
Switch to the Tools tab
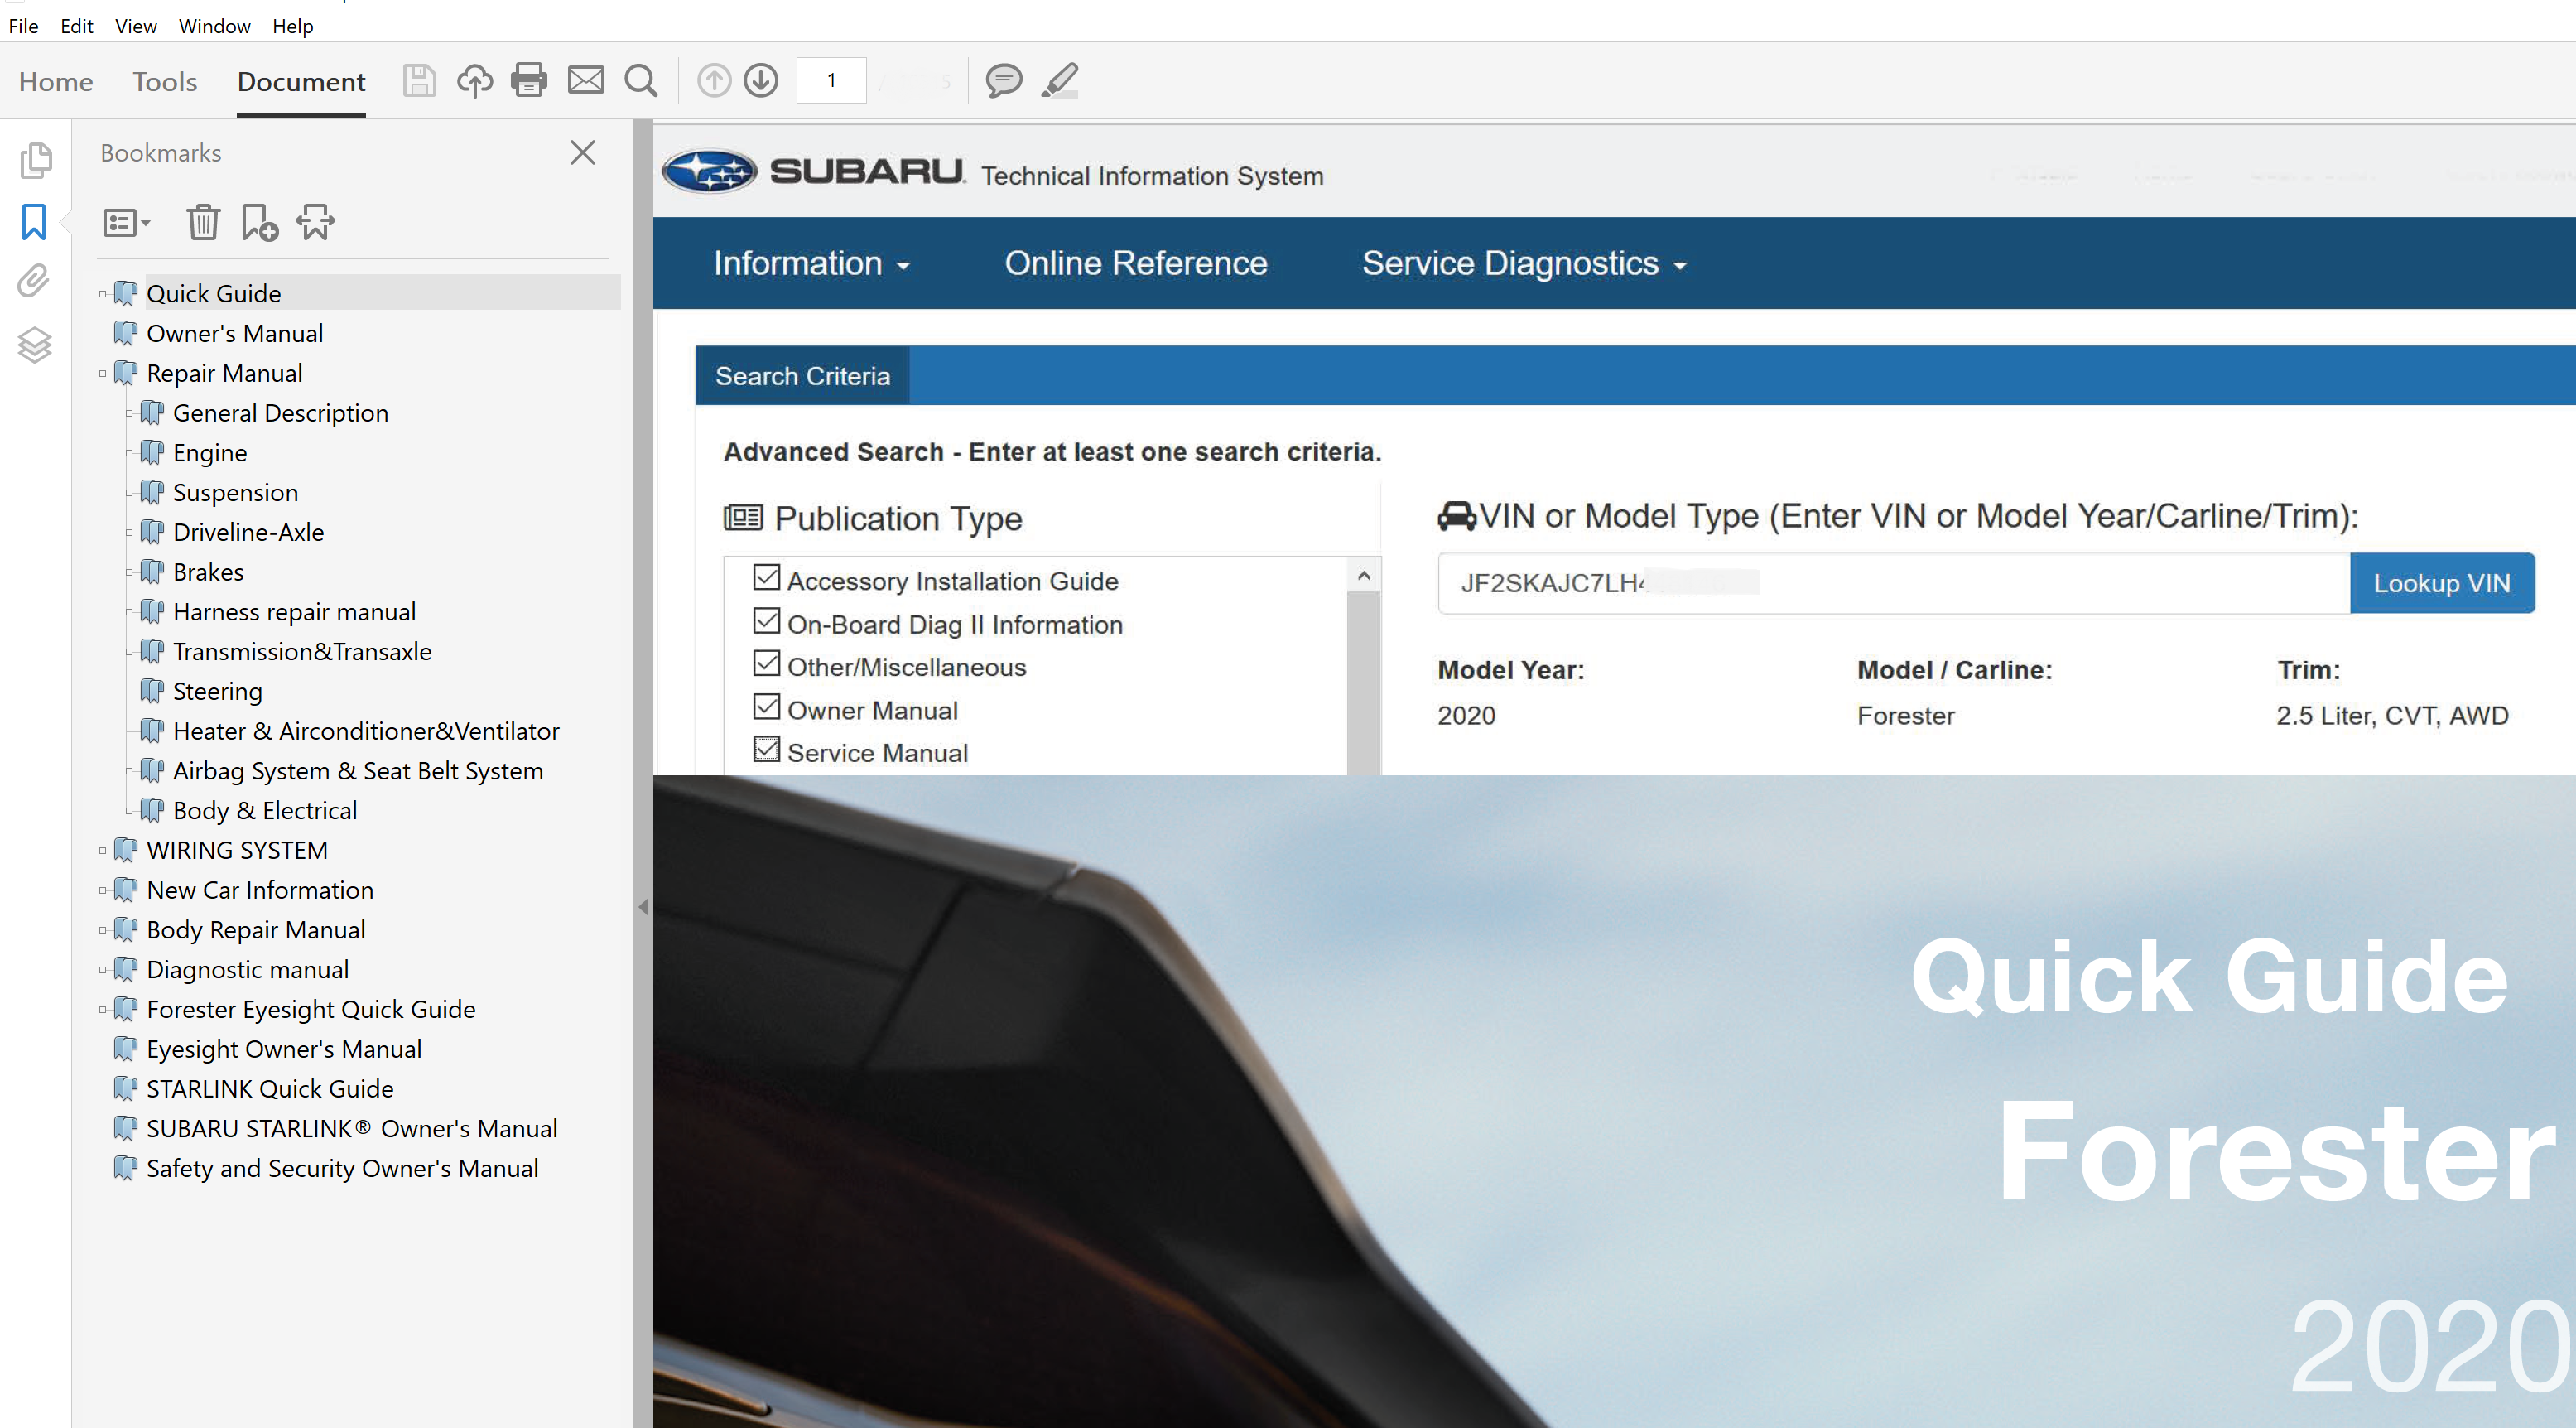click(165, 82)
